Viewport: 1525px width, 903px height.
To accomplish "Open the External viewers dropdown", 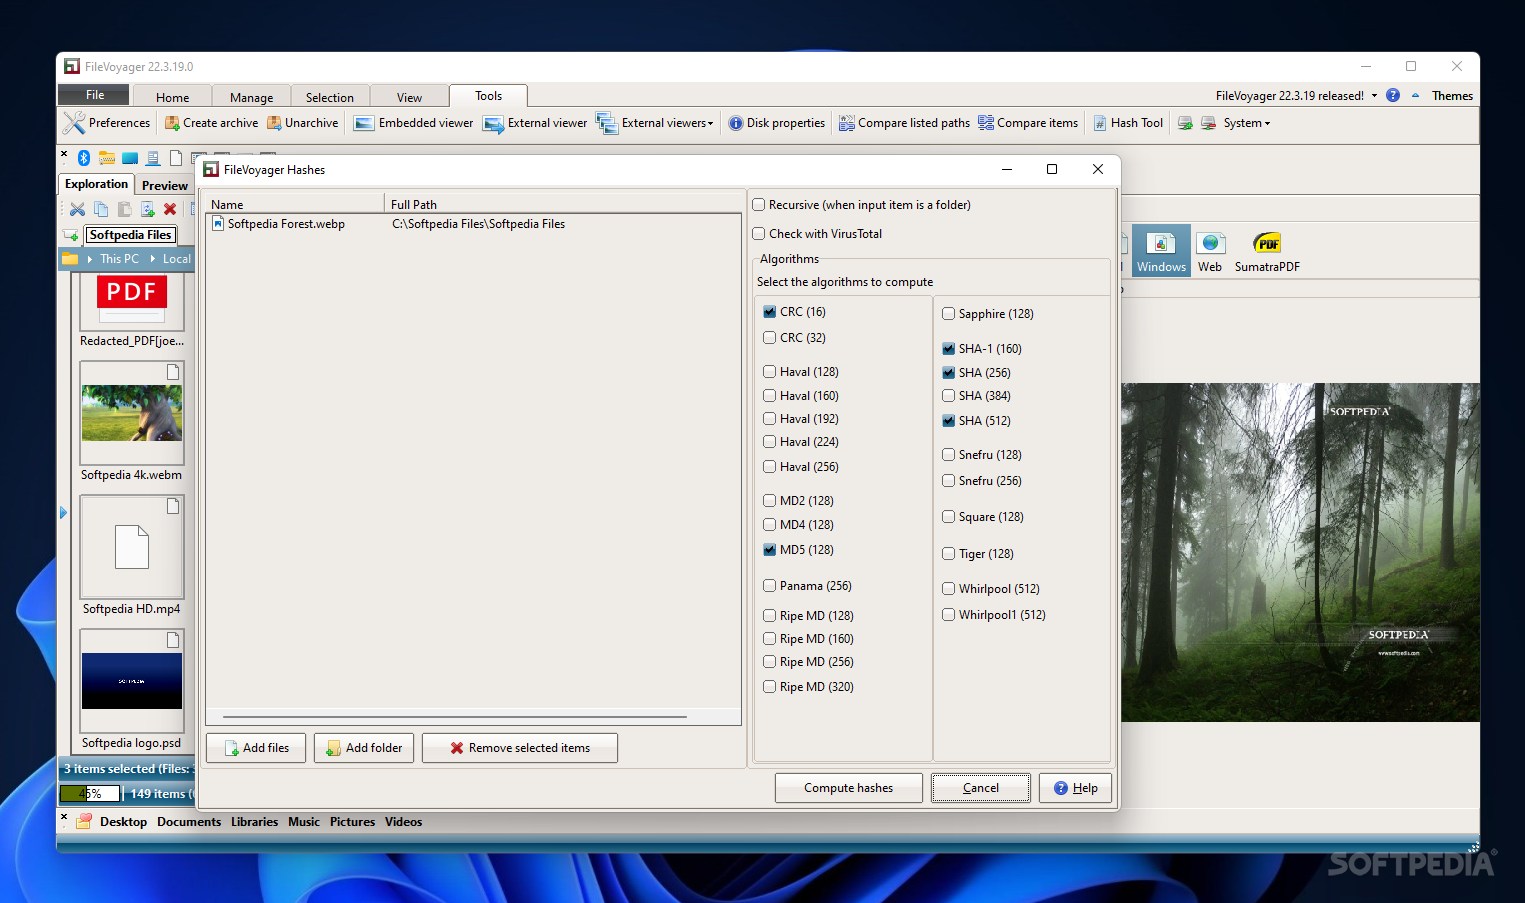I will pyautogui.click(x=656, y=123).
